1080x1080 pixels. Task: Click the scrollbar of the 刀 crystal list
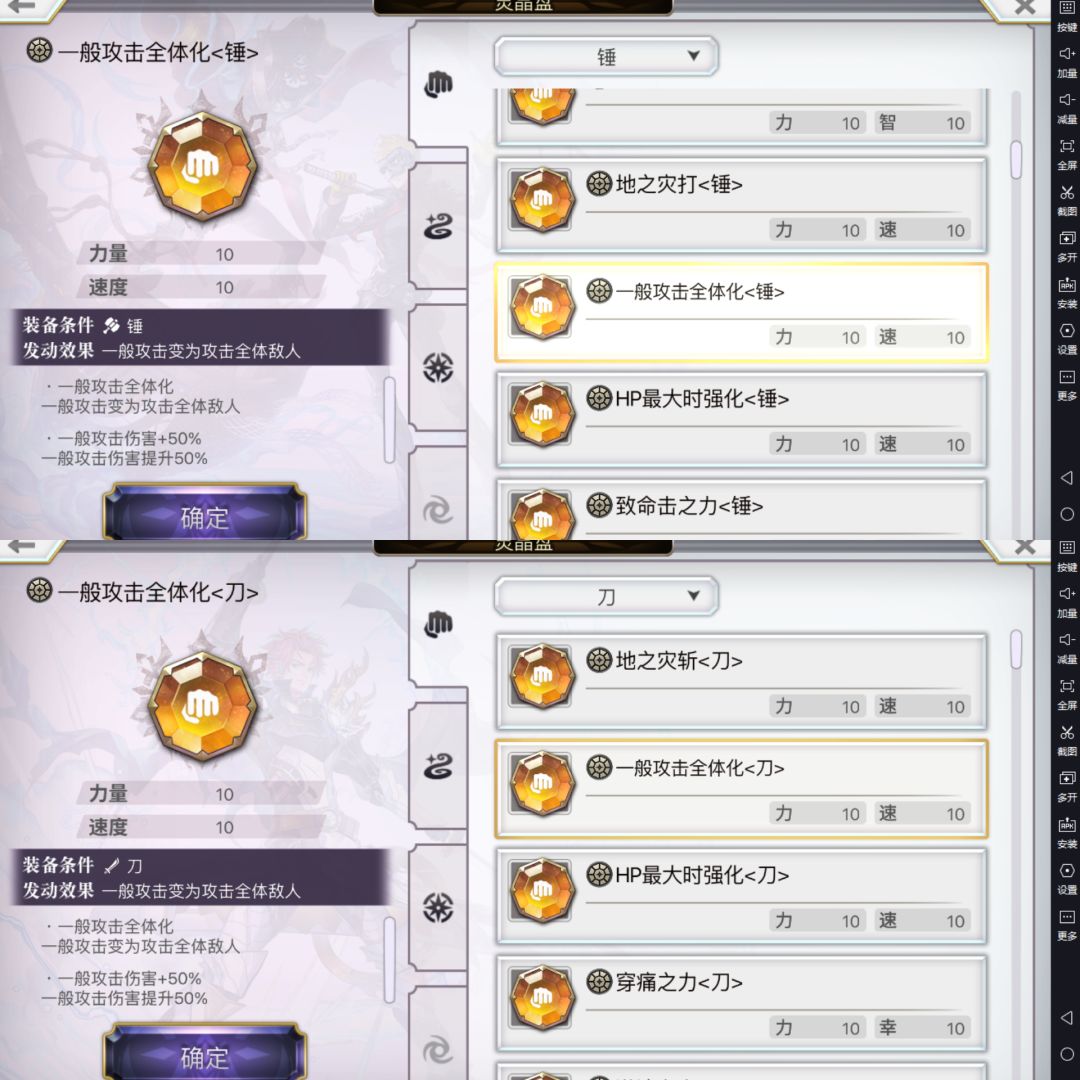(1016, 649)
